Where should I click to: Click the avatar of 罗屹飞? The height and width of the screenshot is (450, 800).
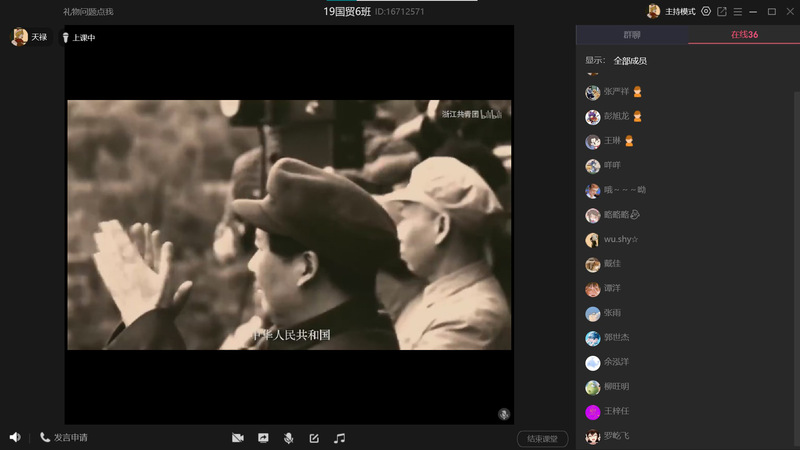point(592,437)
